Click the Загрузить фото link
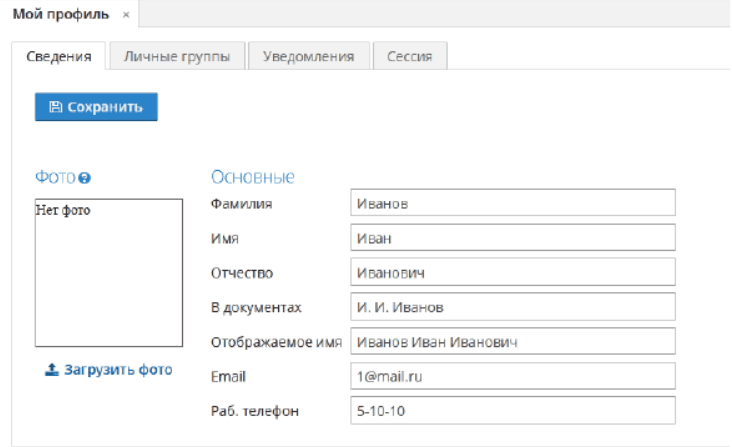 tap(109, 370)
